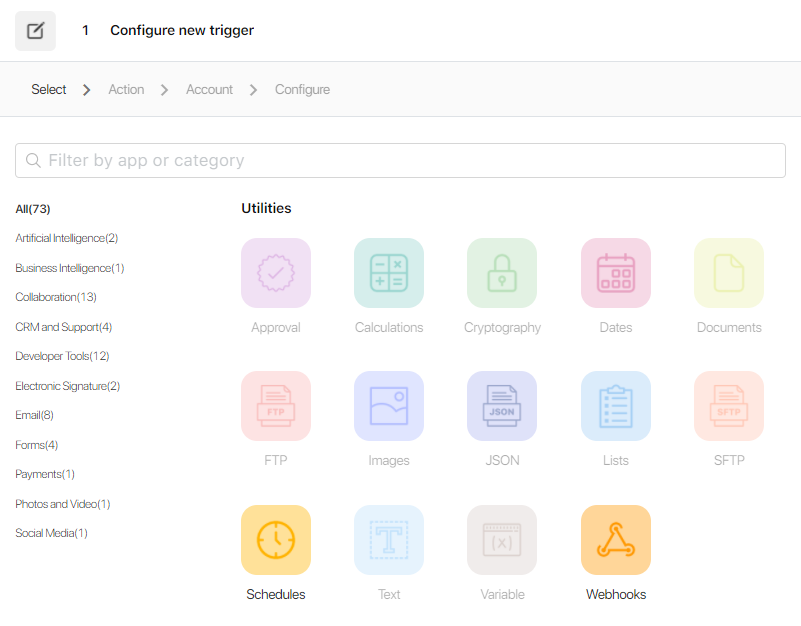Select the FTP utility icon
The width and height of the screenshot is (801, 626).
click(276, 406)
